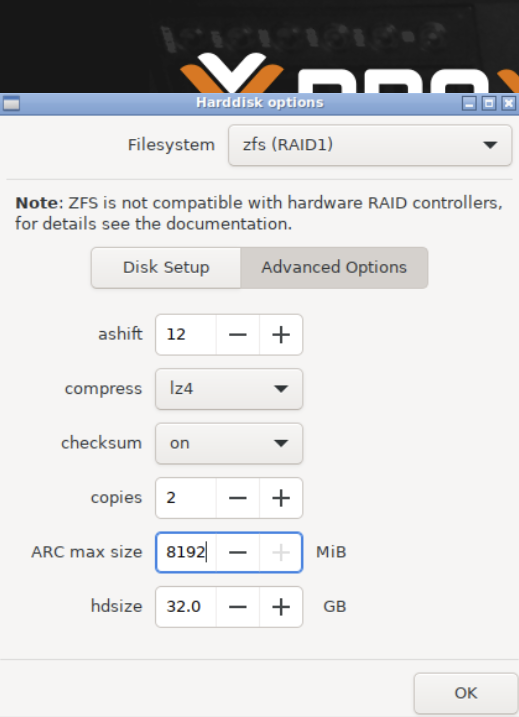This screenshot has height=717, width=519.
Task: Confirm settings with the OK button
Action: point(466,693)
